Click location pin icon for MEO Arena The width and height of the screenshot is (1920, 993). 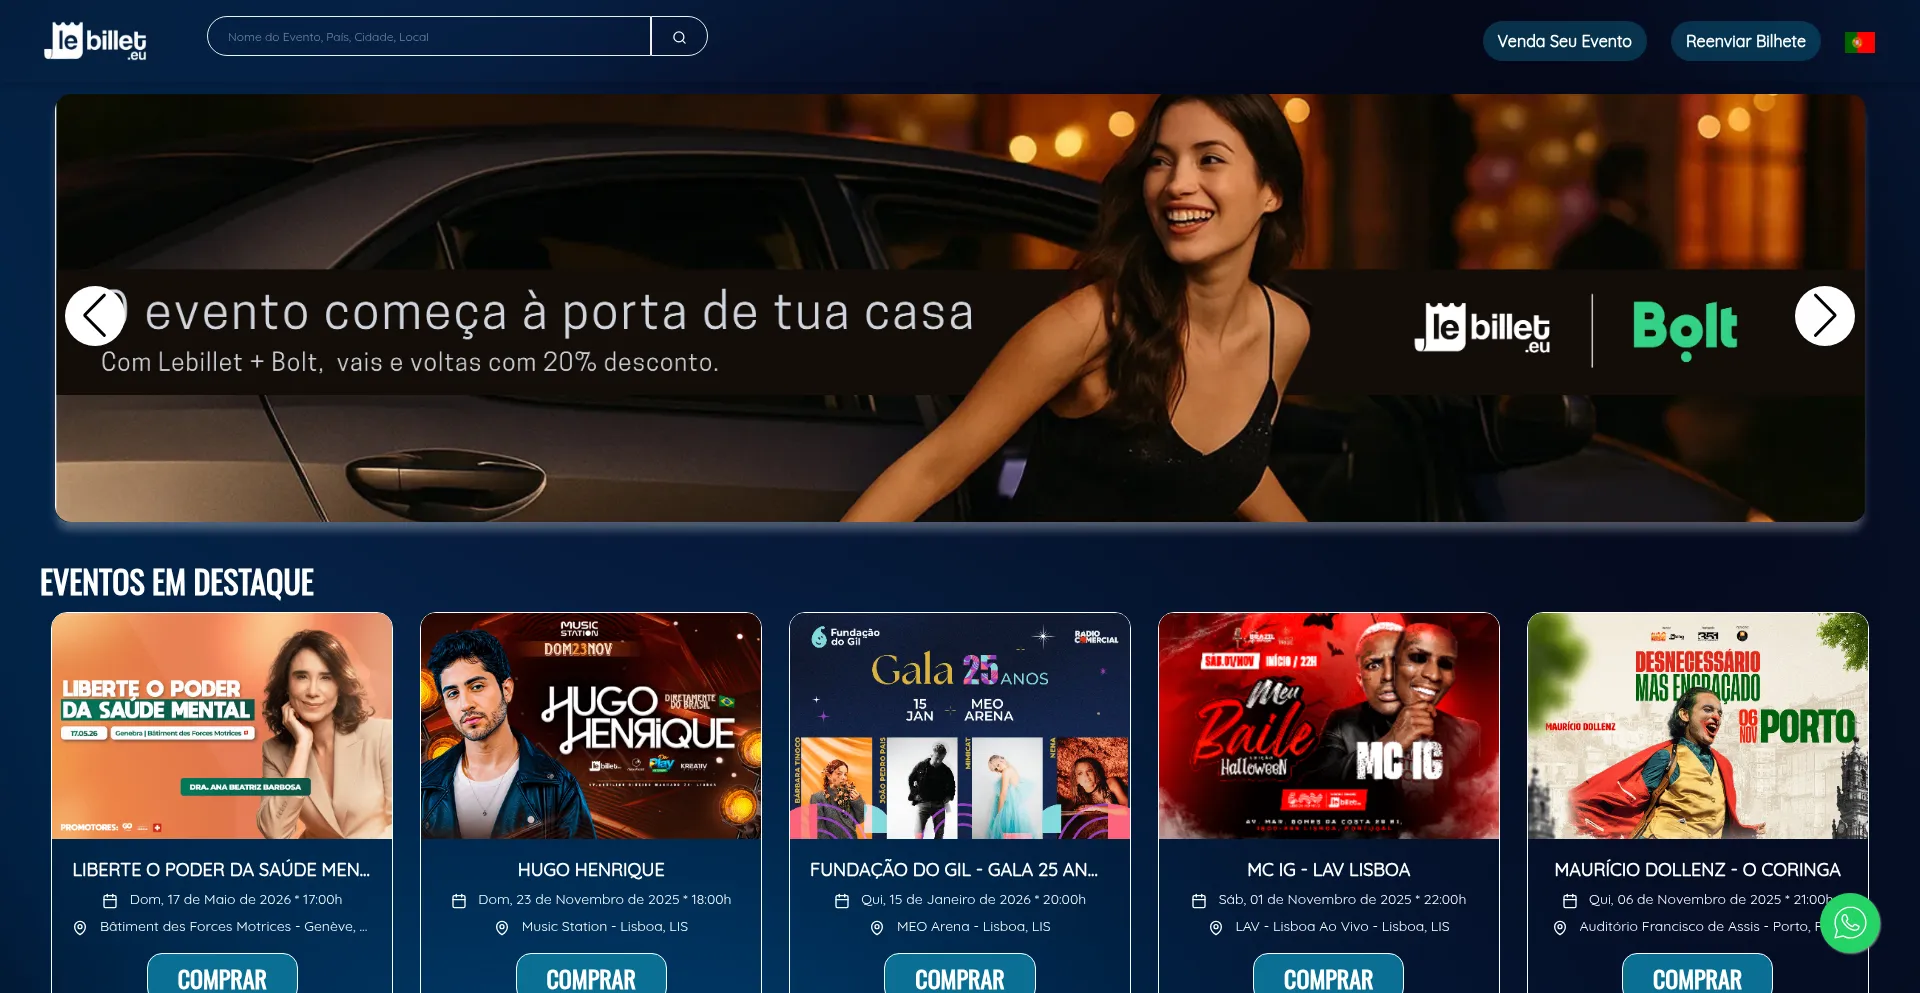click(877, 928)
